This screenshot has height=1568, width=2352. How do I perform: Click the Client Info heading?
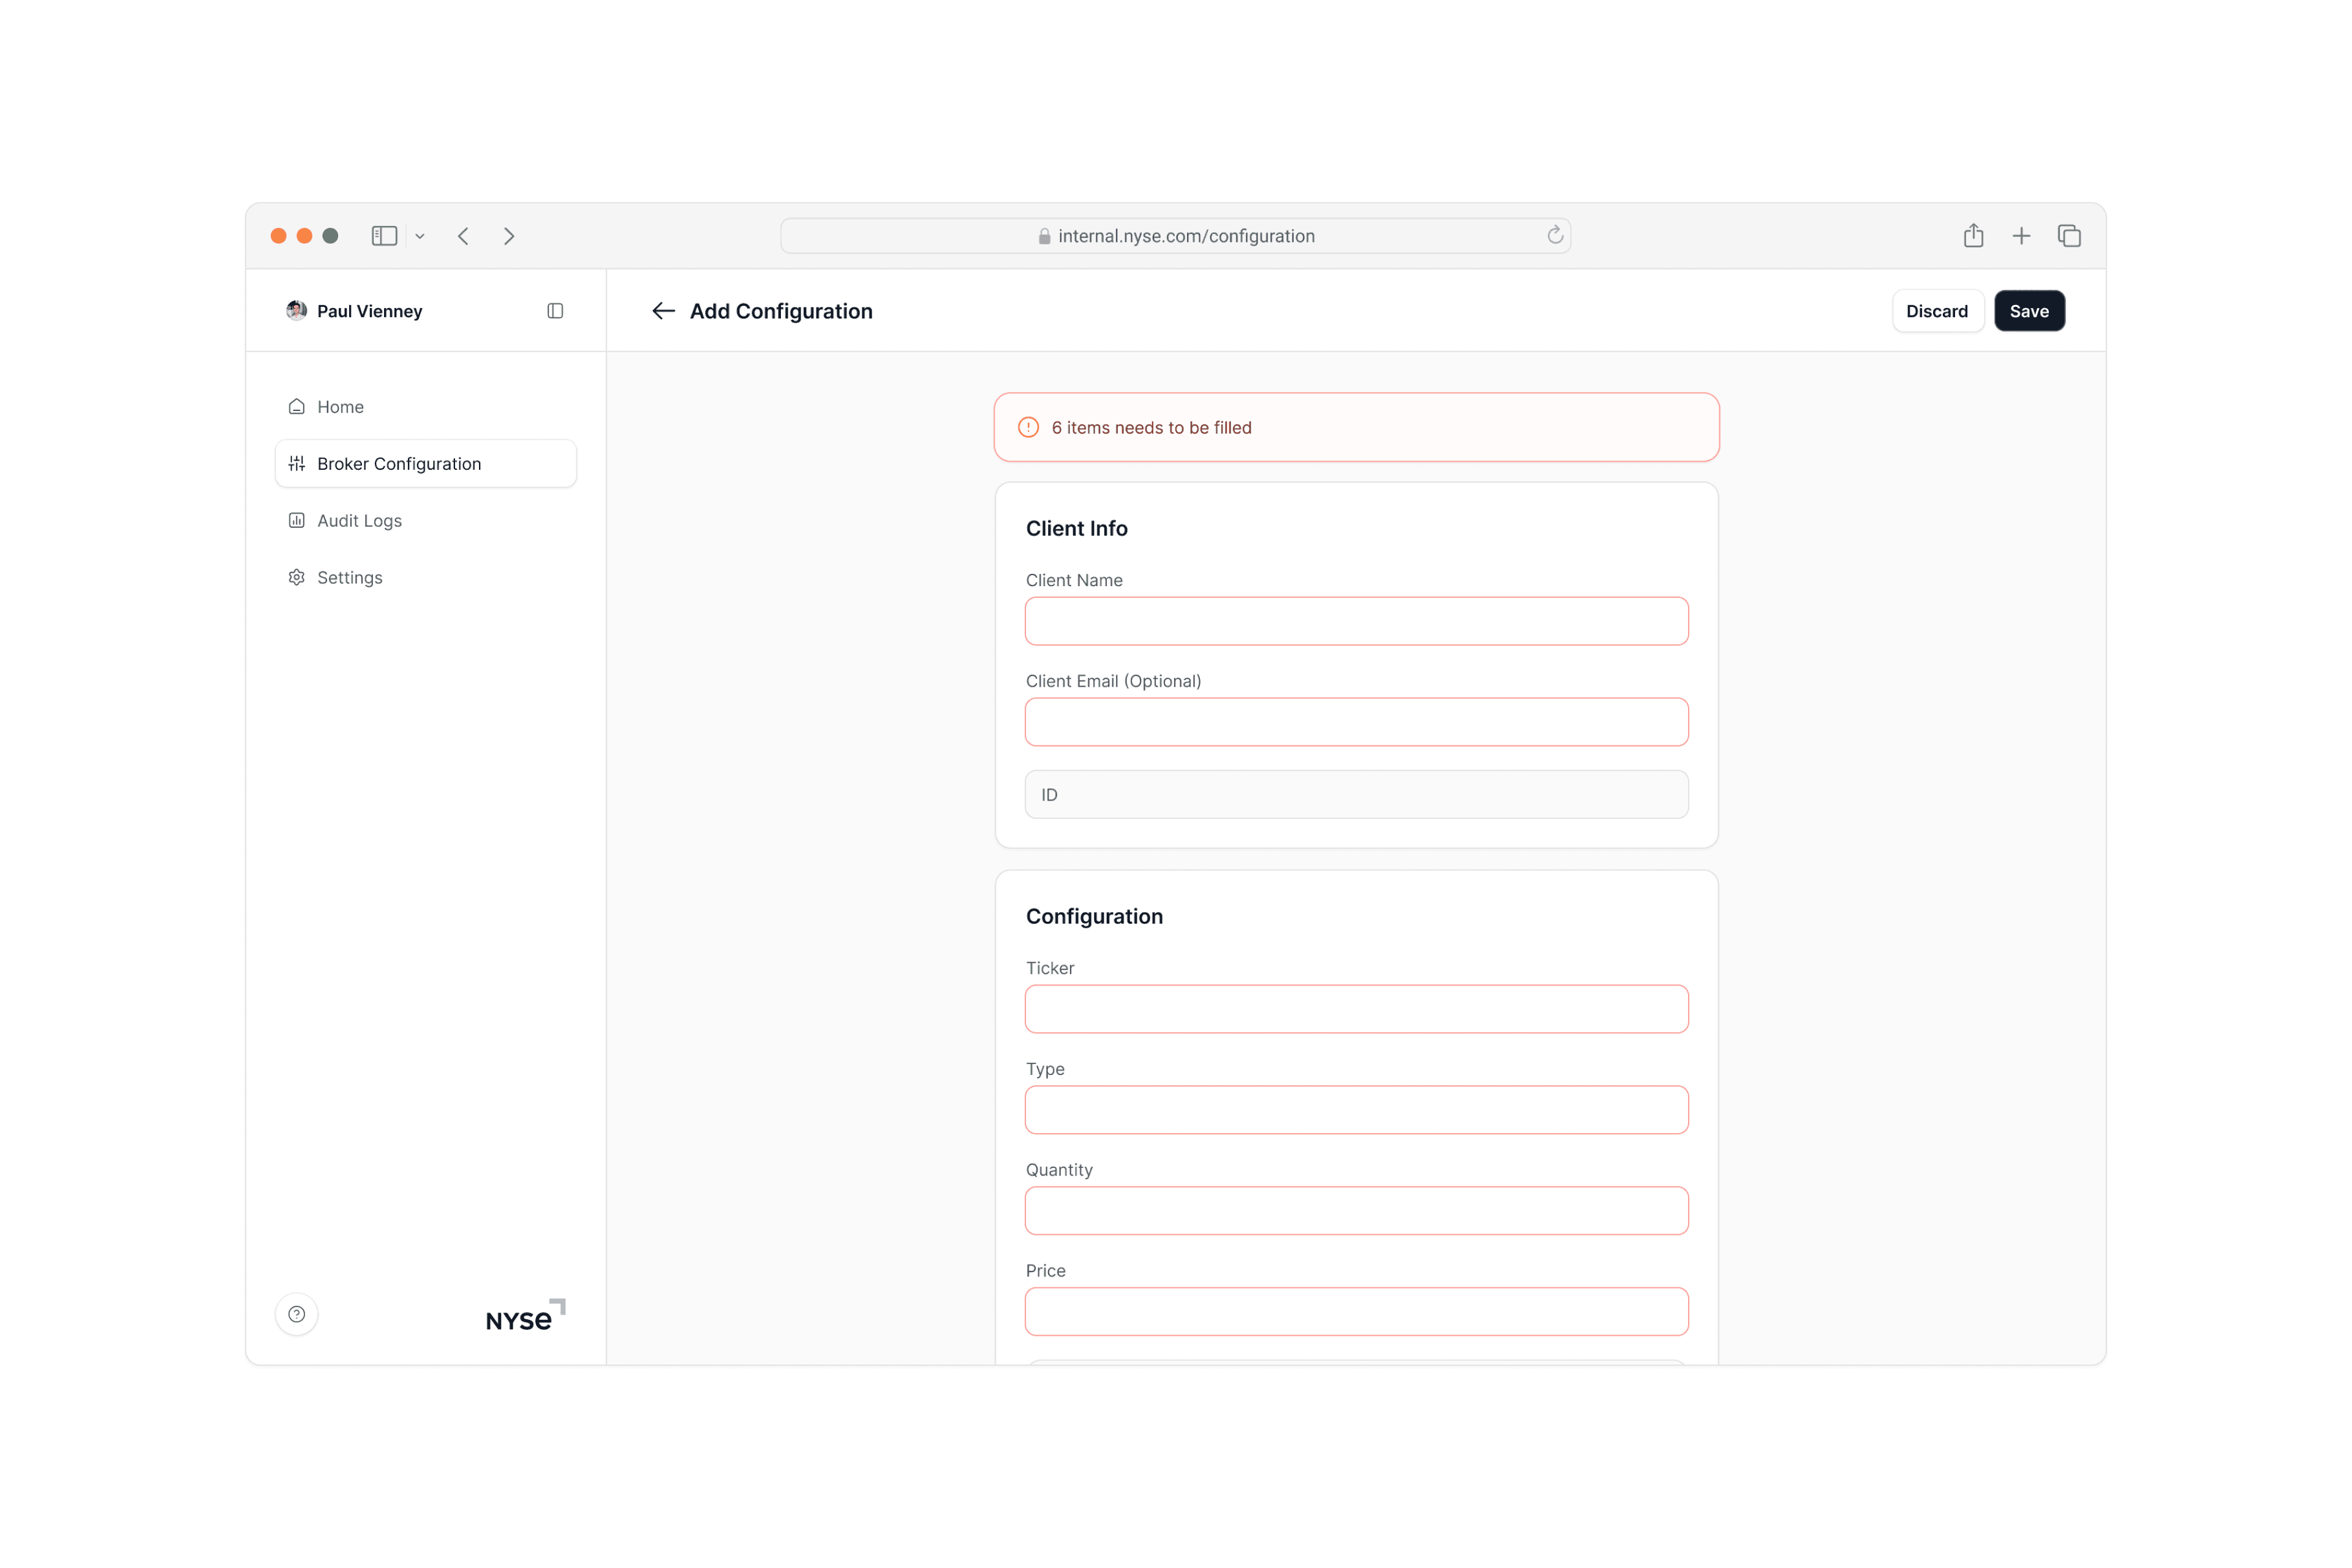[x=1076, y=528]
